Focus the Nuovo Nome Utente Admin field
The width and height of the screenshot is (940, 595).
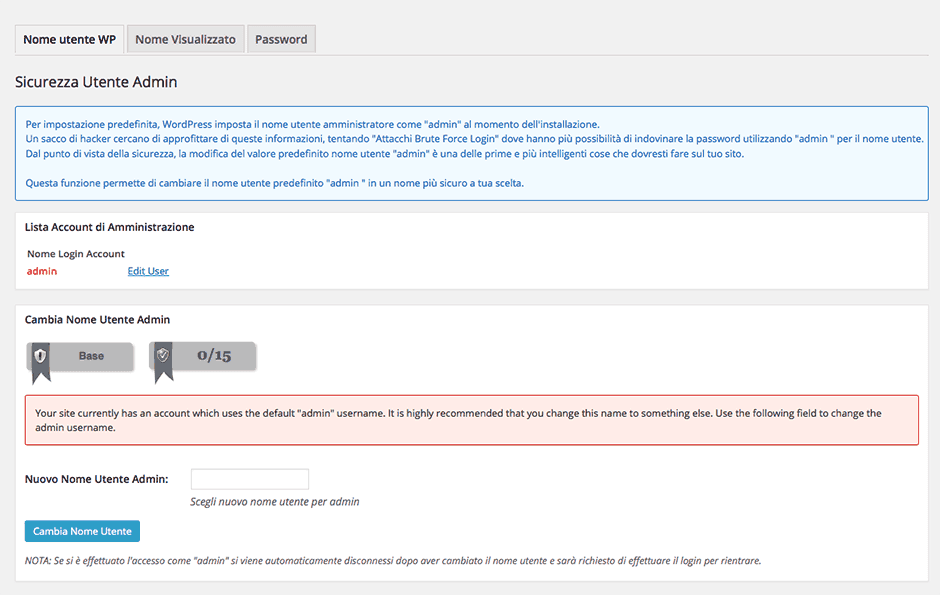pyautogui.click(x=249, y=479)
